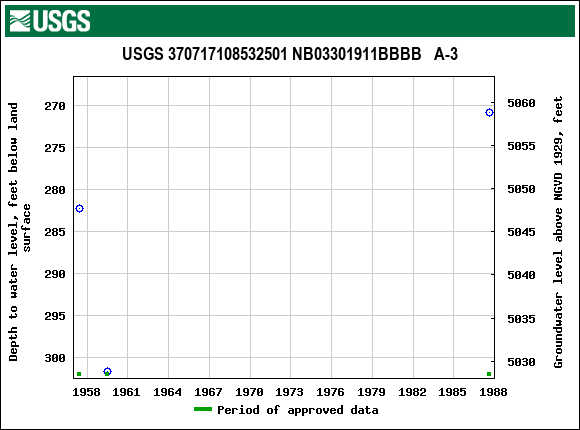Viewport: 580px width, 430px height.
Task: Click the right axis value 5045
Action: 521,232
